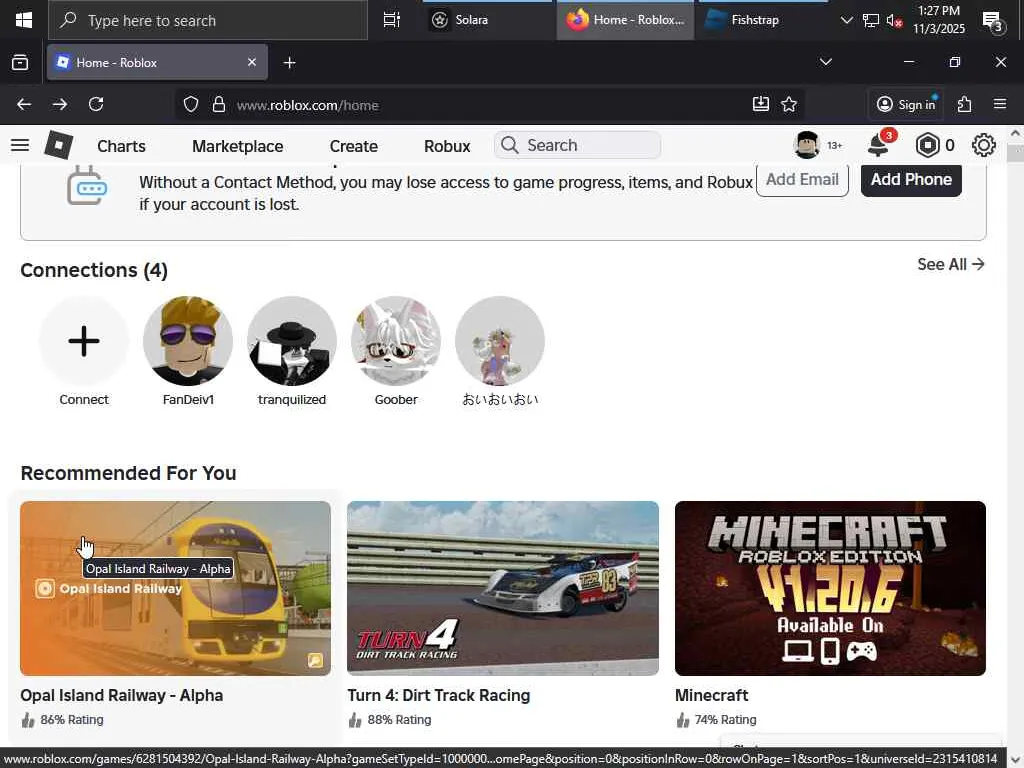This screenshot has width=1024, height=768.
Task: Open the user avatar profile icon
Action: tap(807, 145)
